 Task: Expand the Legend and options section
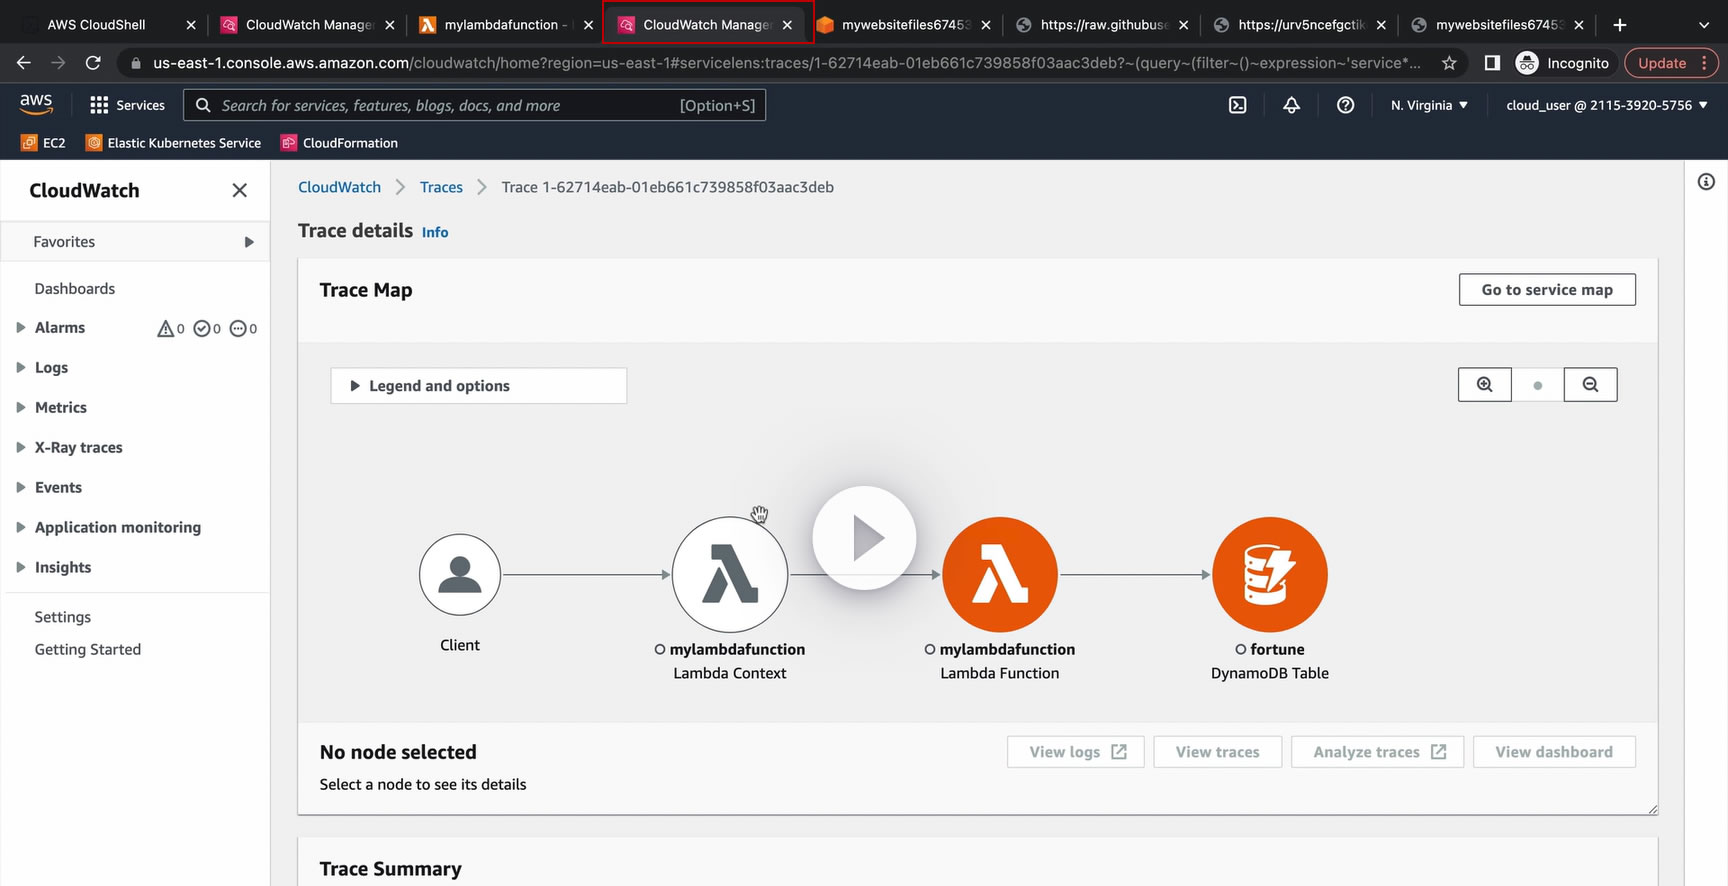(478, 386)
